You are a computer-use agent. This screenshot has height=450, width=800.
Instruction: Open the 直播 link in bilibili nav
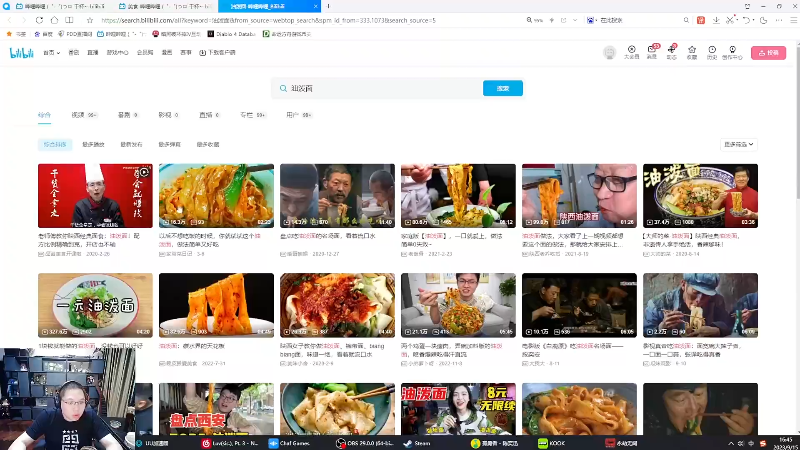pyautogui.click(x=92, y=53)
